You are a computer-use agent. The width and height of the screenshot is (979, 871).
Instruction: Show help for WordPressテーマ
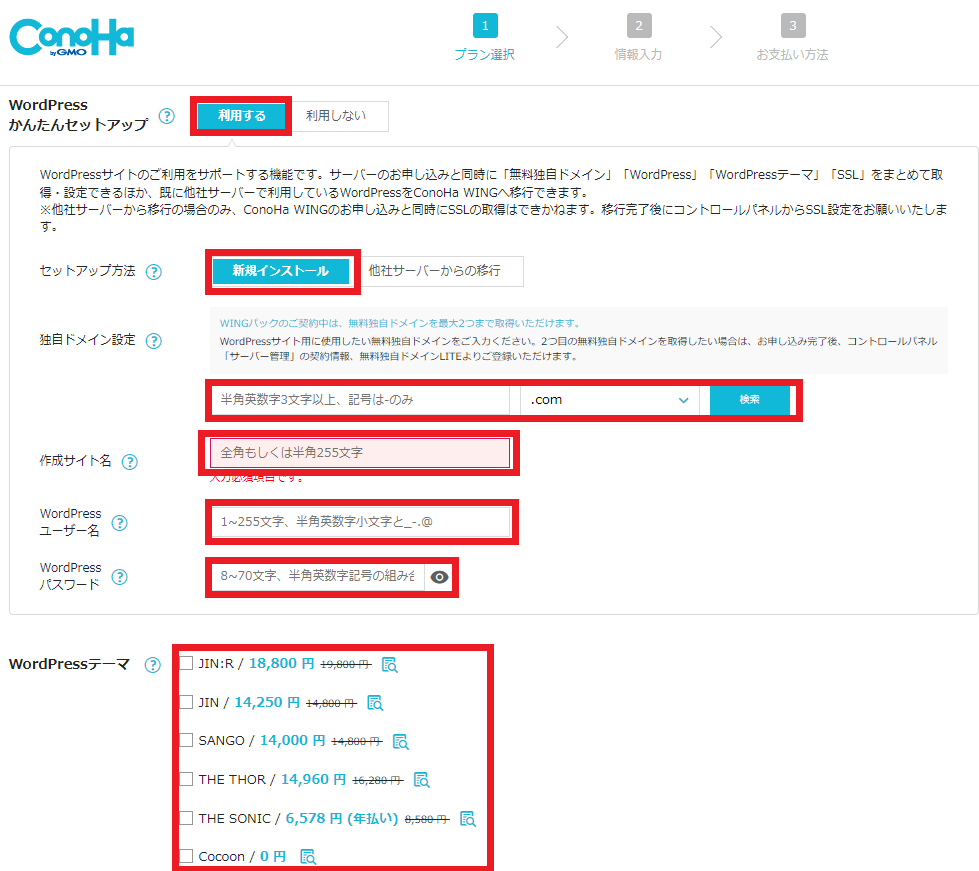(152, 665)
